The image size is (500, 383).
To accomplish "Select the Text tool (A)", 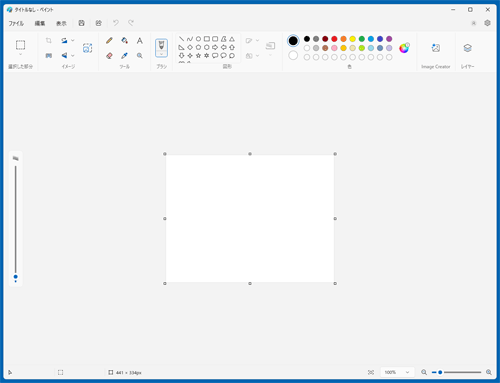I will point(140,41).
